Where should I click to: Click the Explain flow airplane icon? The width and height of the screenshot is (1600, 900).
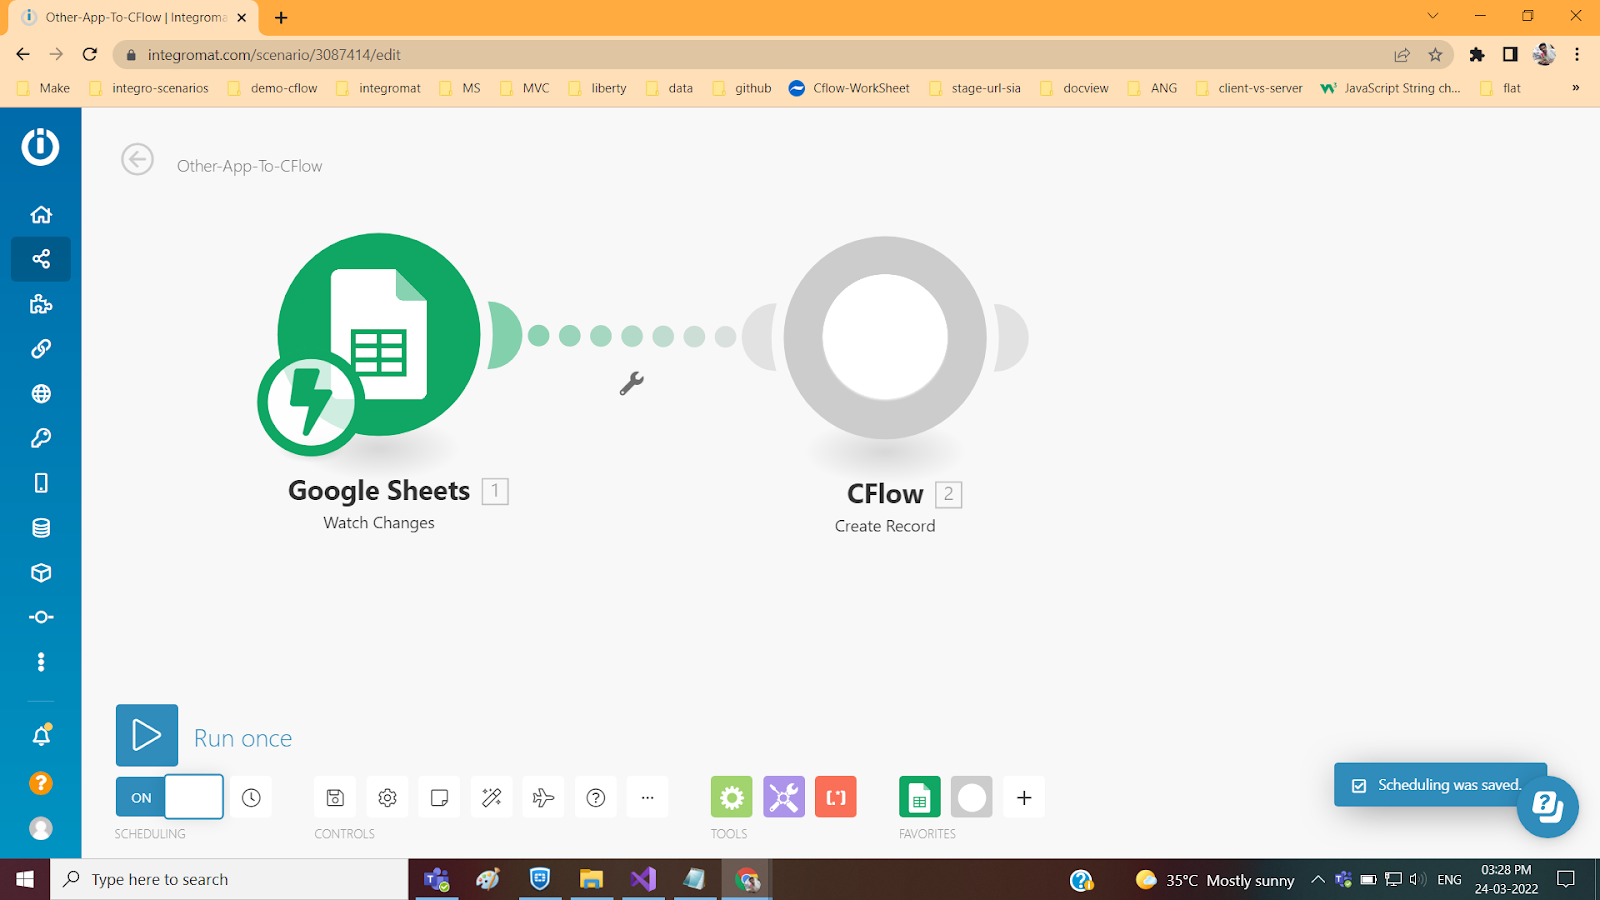pyautogui.click(x=543, y=797)
